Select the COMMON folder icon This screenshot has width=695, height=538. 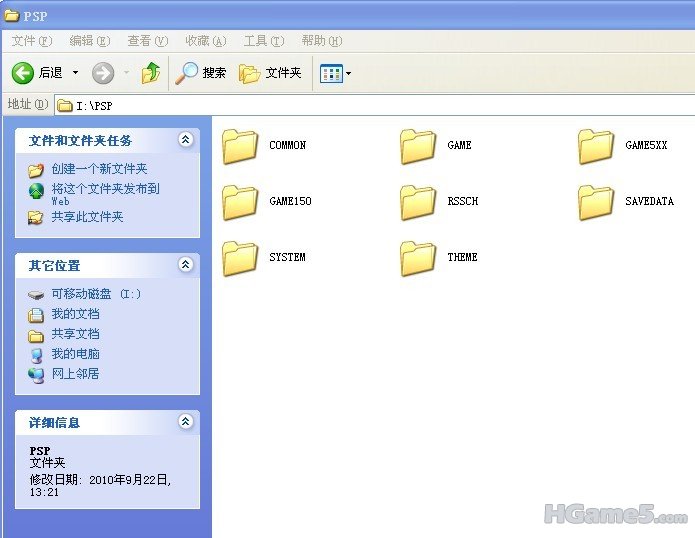240,147
